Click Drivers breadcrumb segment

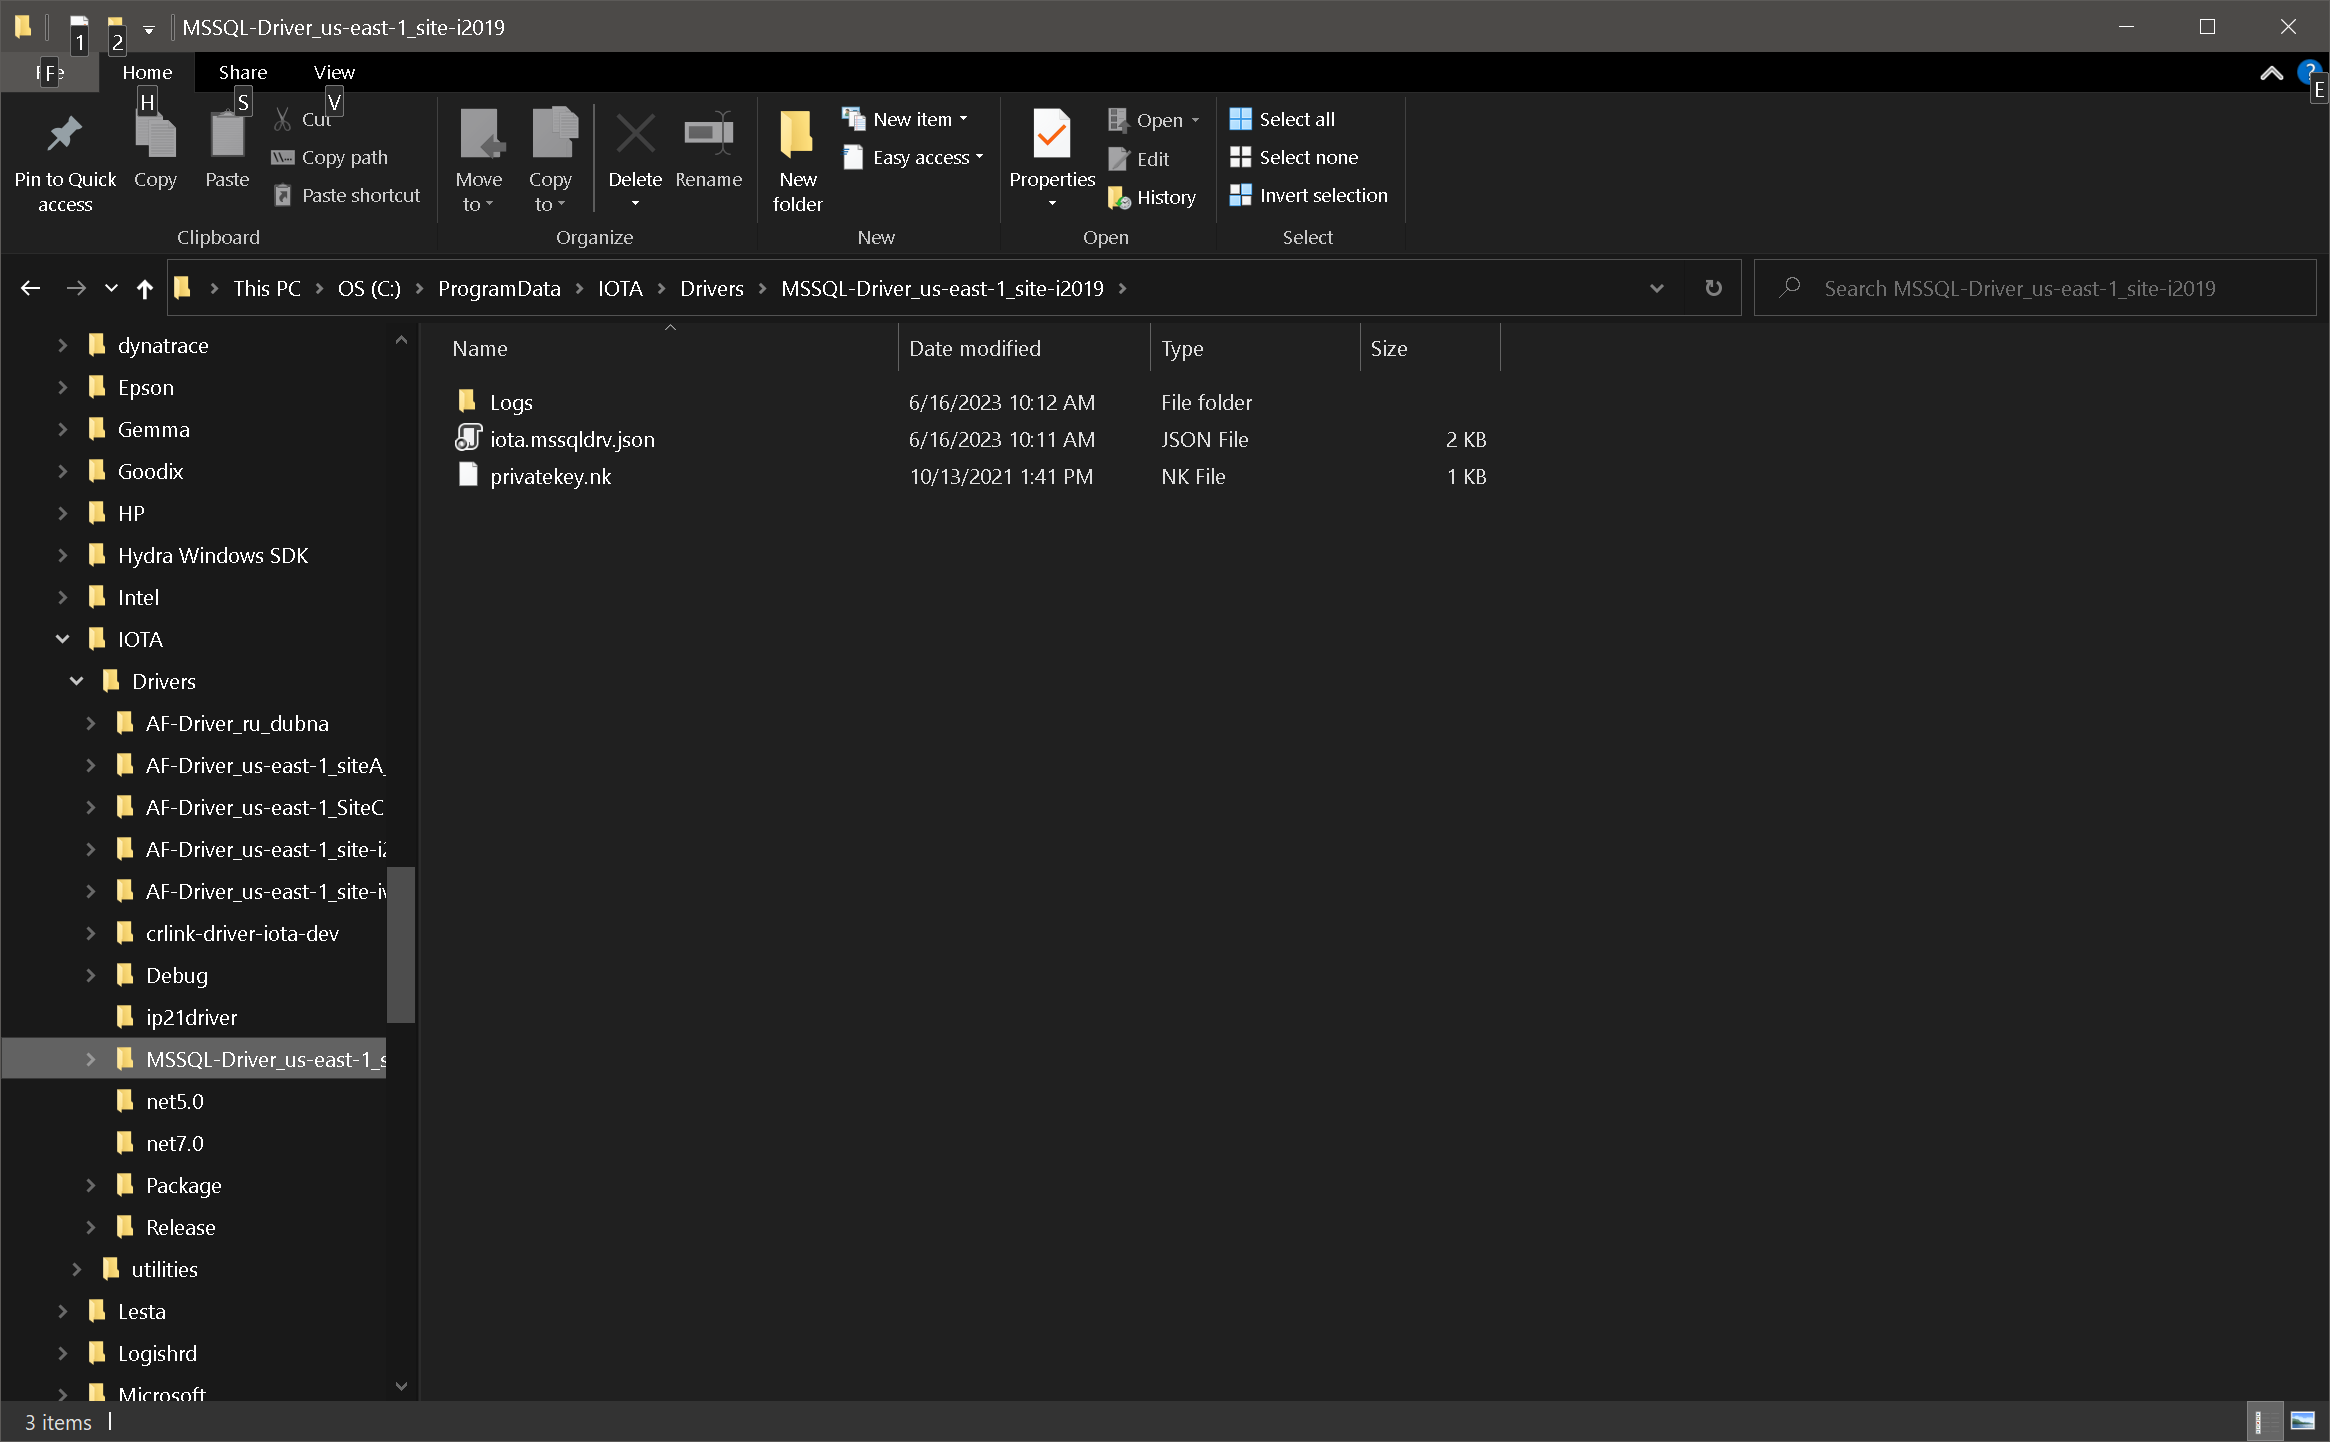pyautogui.click(x=712, y=288)
